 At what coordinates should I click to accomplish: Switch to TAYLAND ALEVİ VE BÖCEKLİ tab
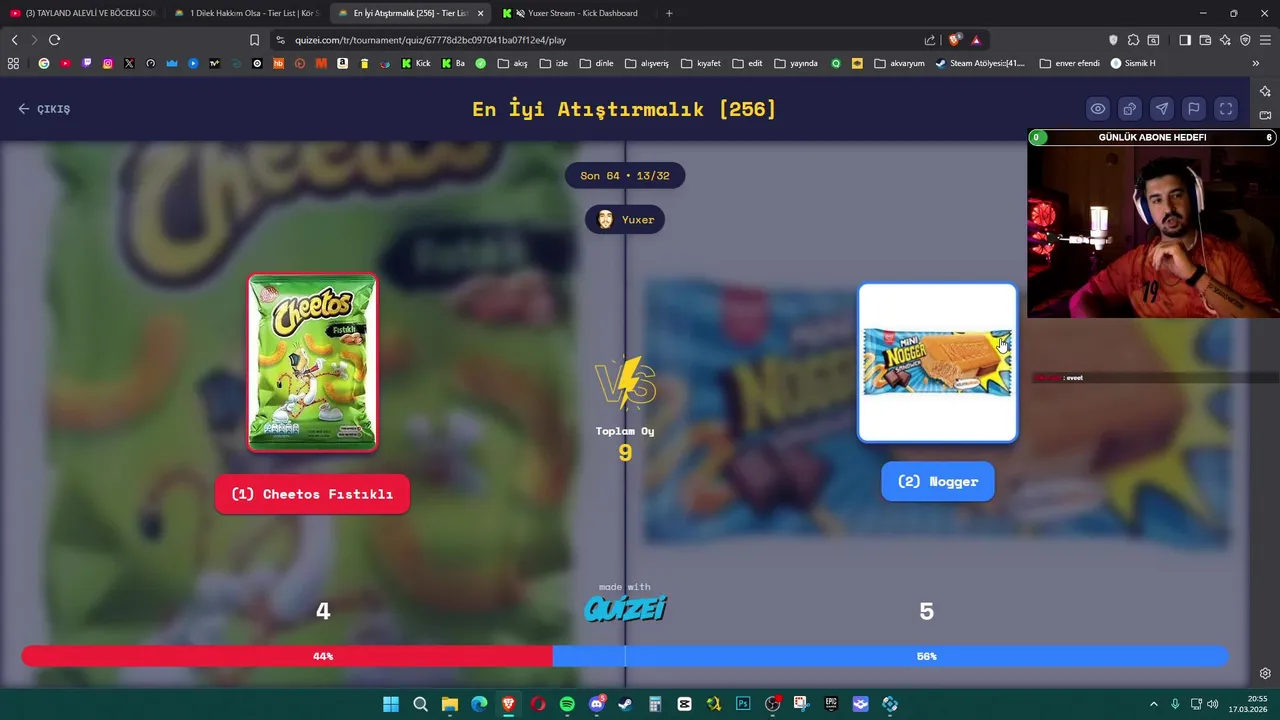click(x=82, y=13)
